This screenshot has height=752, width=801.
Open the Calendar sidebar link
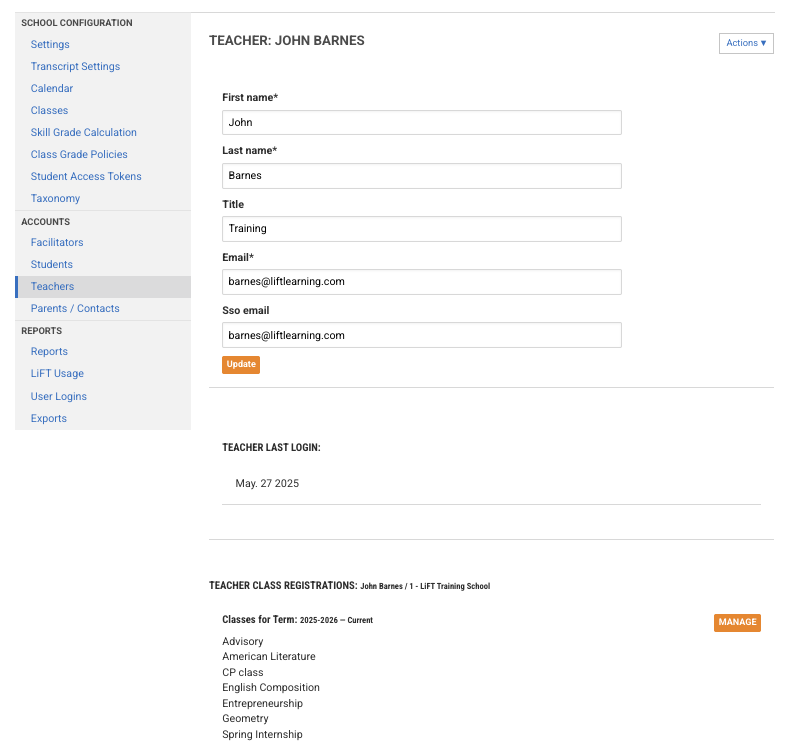pyautogui.click(x=52, y=88)
